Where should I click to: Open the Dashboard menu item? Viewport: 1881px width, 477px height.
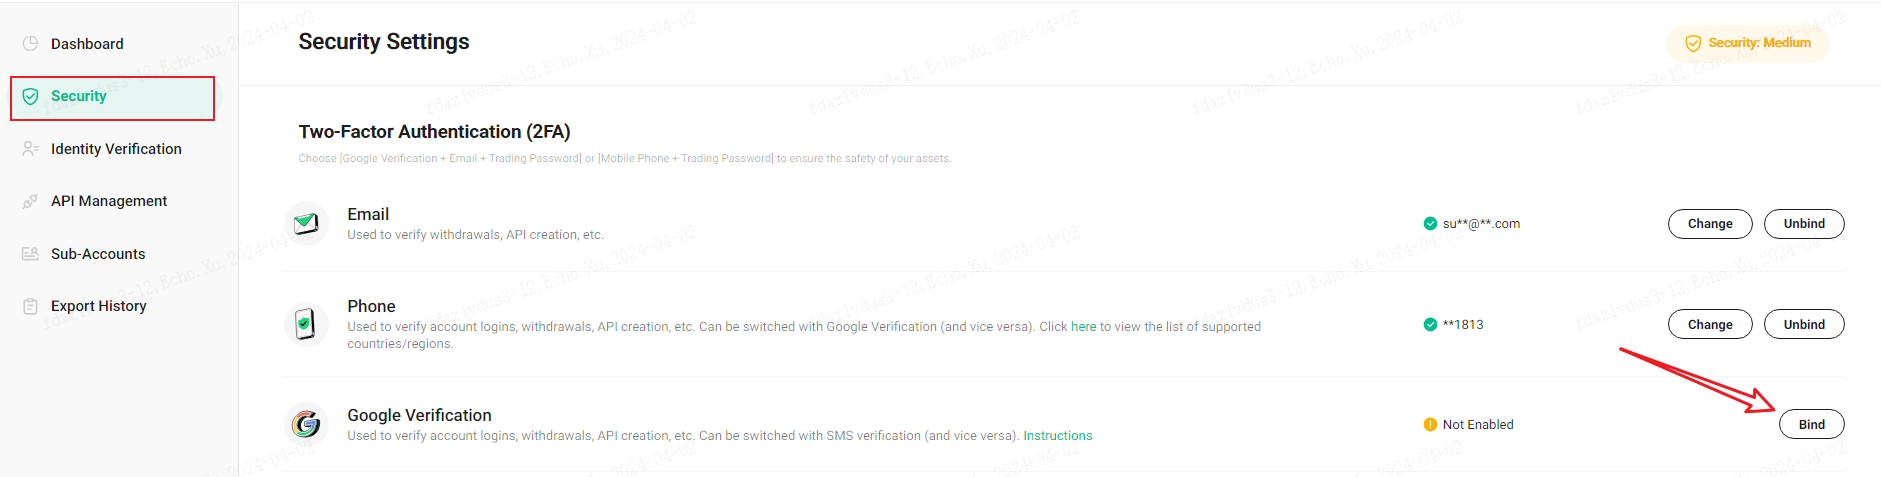(87, 44)
